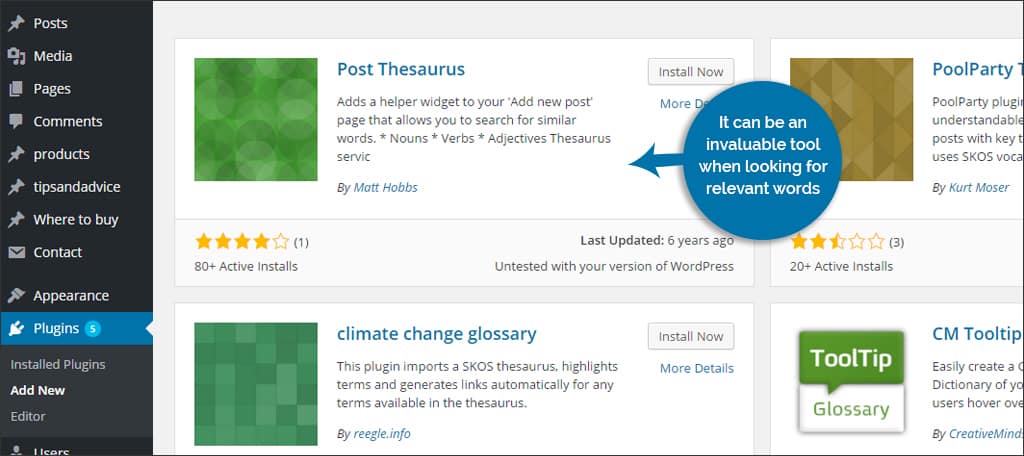Screen dimensions: 1024x456
Task: Click the Comments speech bubble icon
Action: [x=16, y=122]
